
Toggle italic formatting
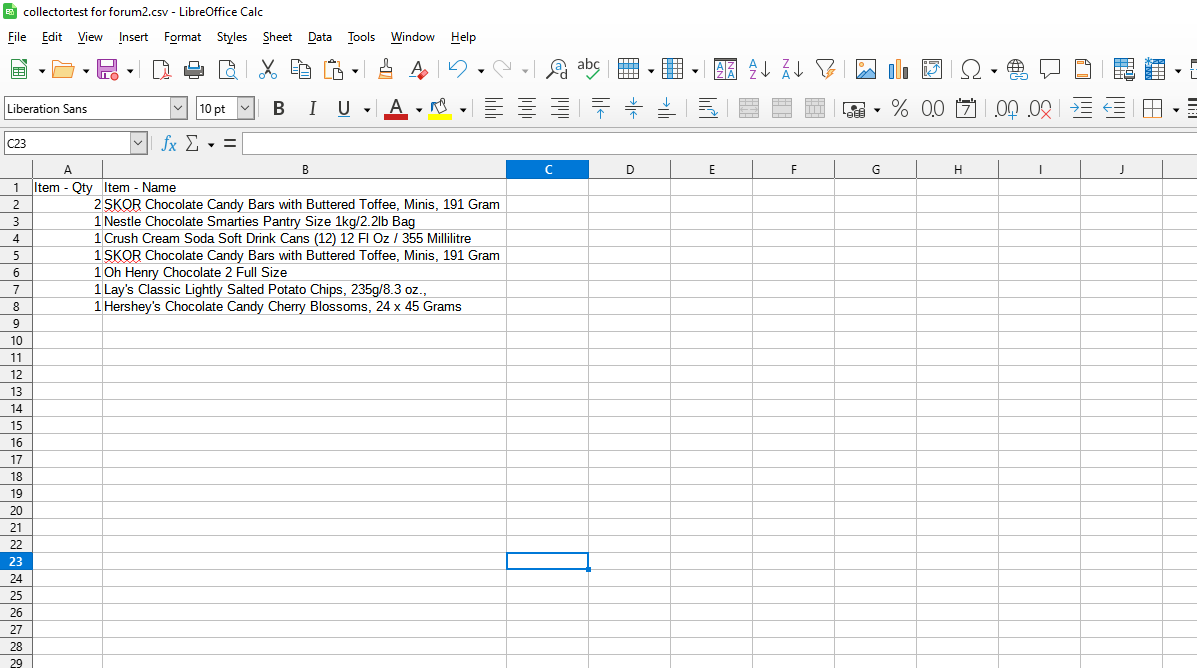point(311,108)
